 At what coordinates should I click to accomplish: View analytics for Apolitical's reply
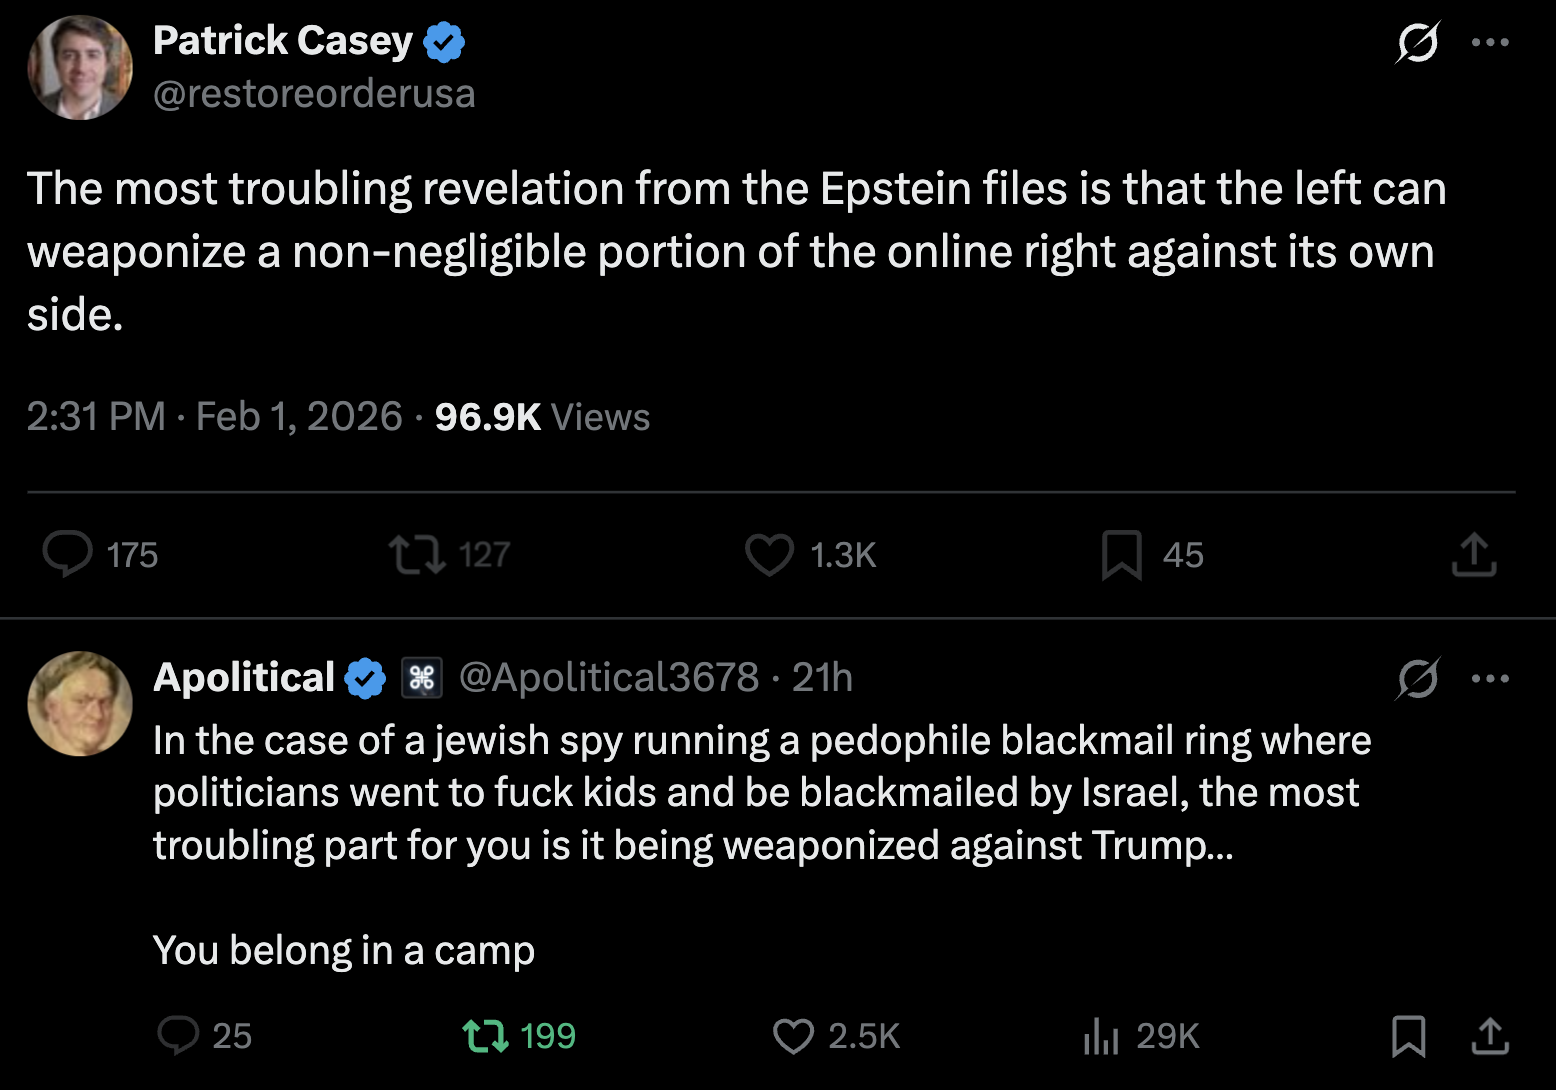1101,1036
